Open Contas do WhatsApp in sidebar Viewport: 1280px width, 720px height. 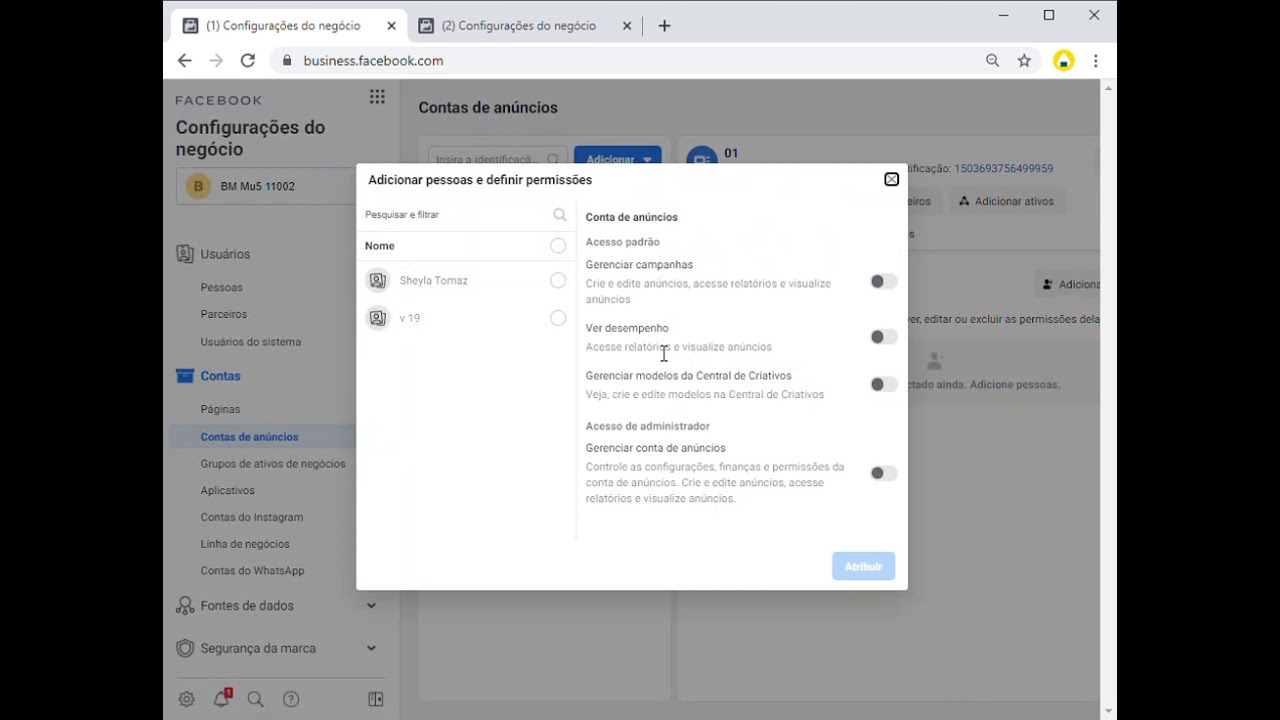[252, 571]
